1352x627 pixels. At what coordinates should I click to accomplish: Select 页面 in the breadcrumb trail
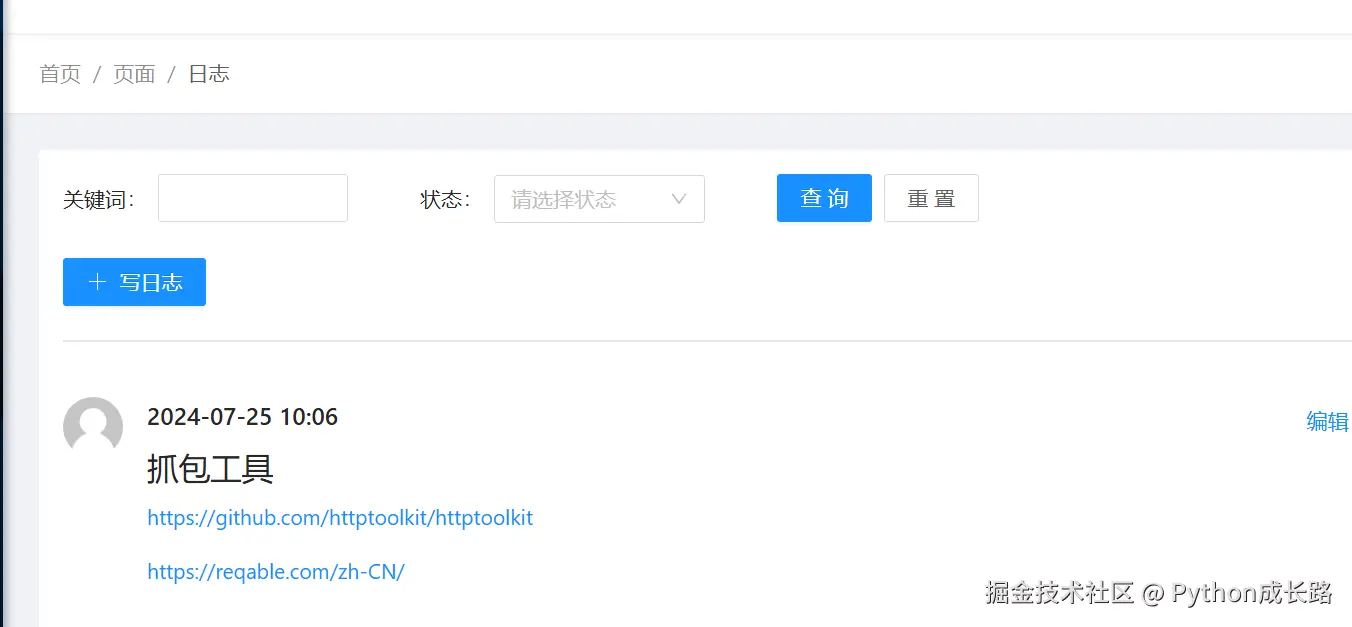(134, 74)
